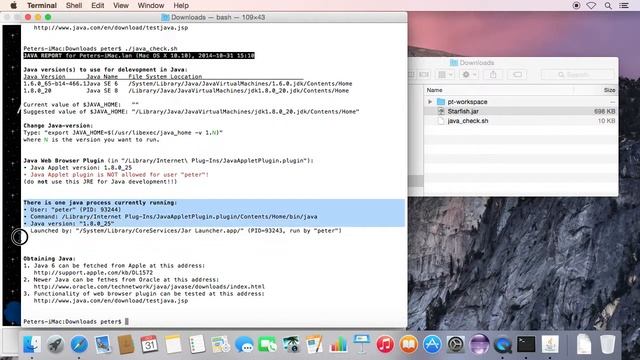The image size is (640, 360).
Task: Click screen recording status icon in menu bar
Action: (x=576, y=5)
